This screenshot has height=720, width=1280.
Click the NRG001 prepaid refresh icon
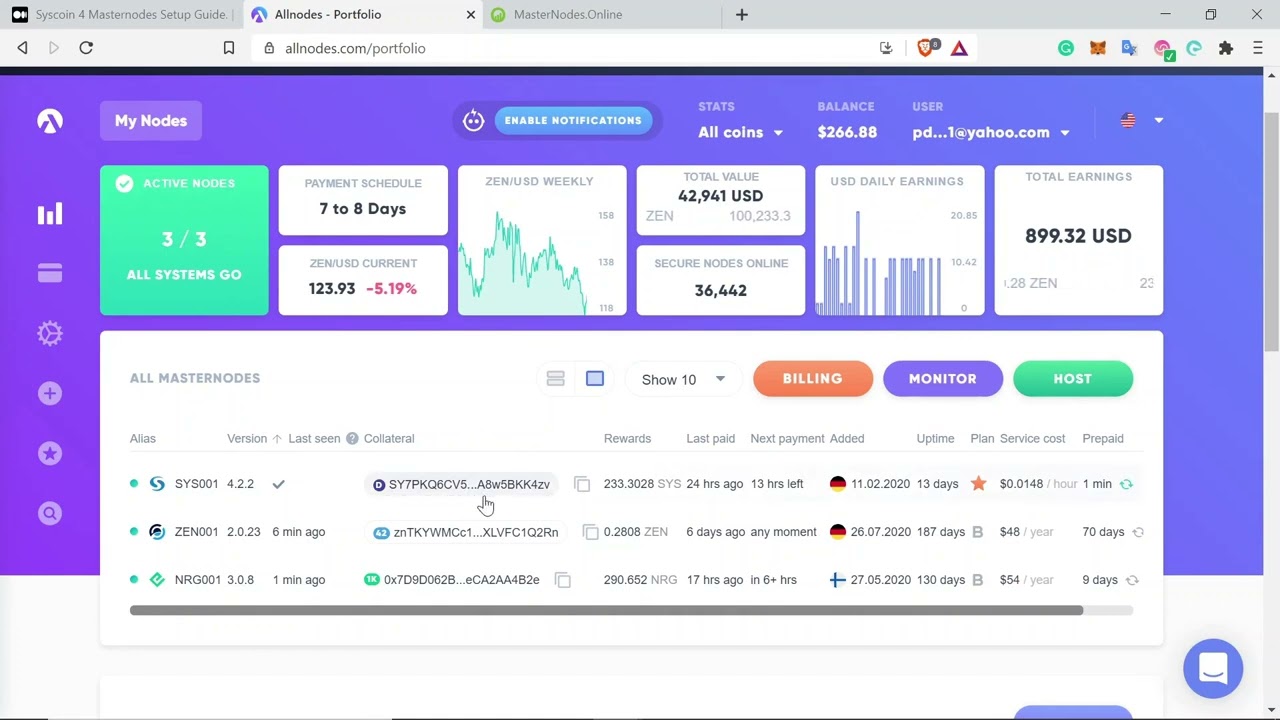pyautogui.click(x=1132, y=580)
